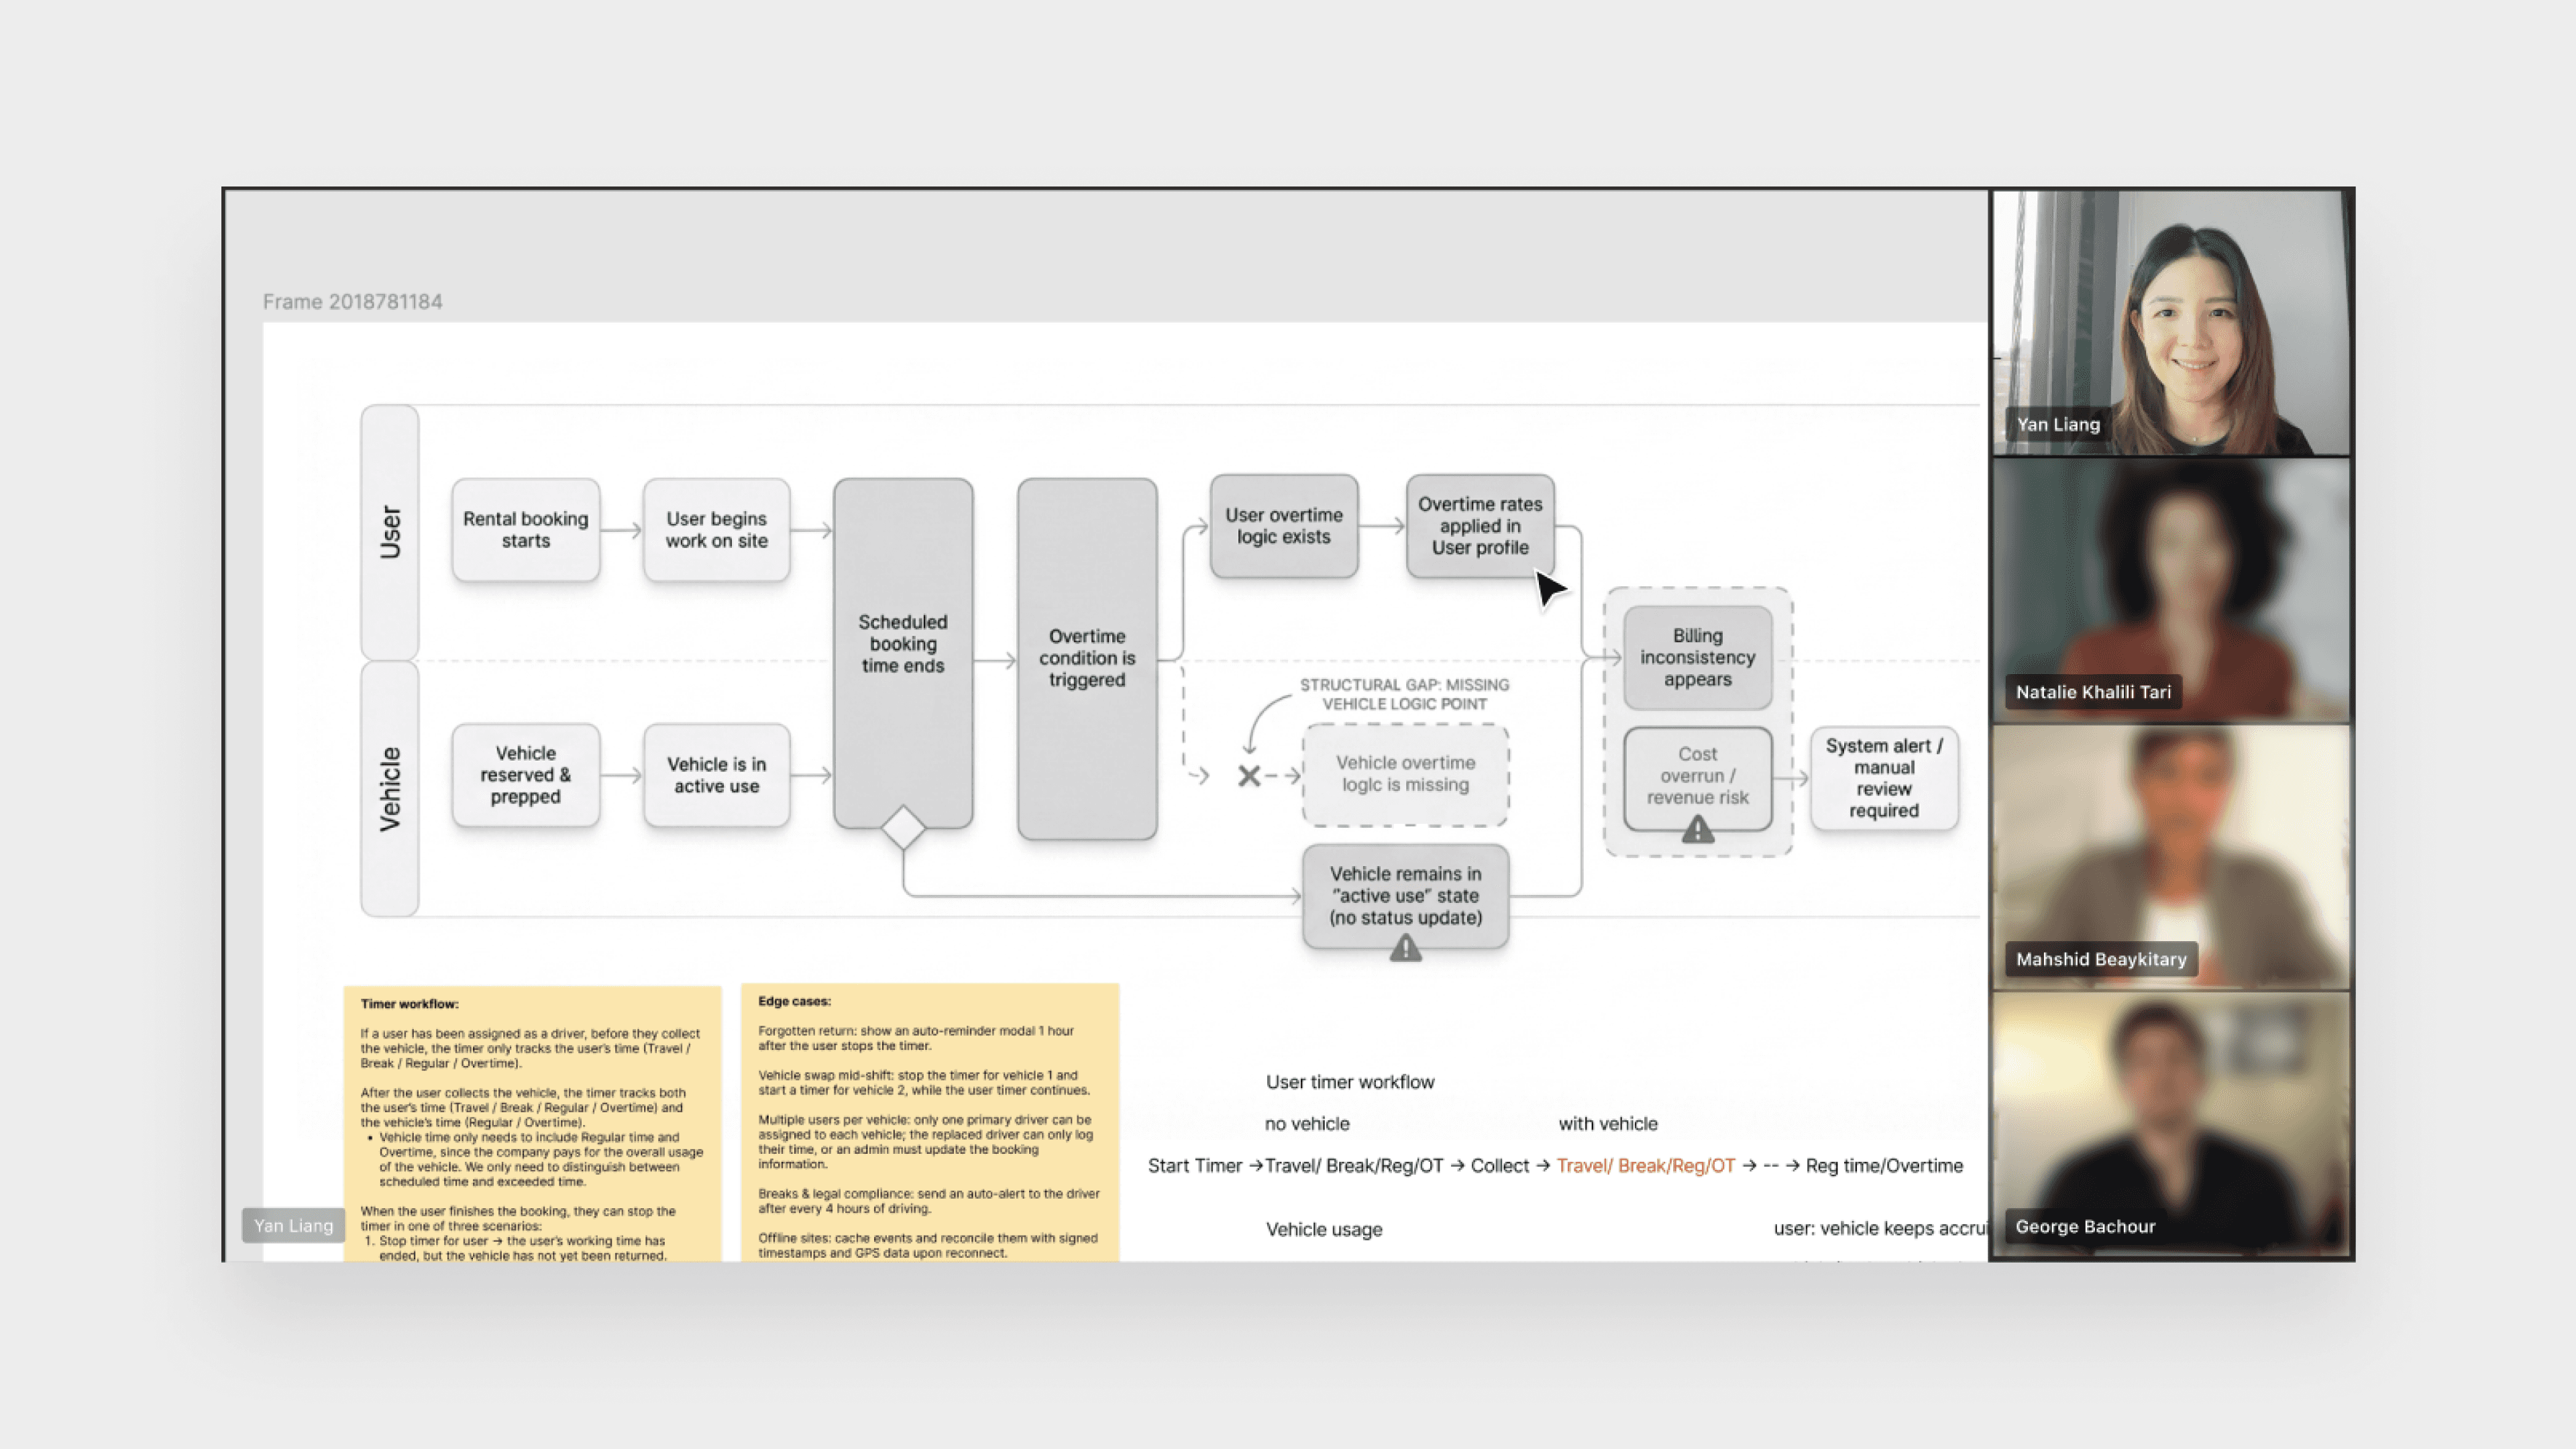
Task: Select Natalie Khalili Tari's video tile
Action: pyautogui.click(x=2170, y=590)
